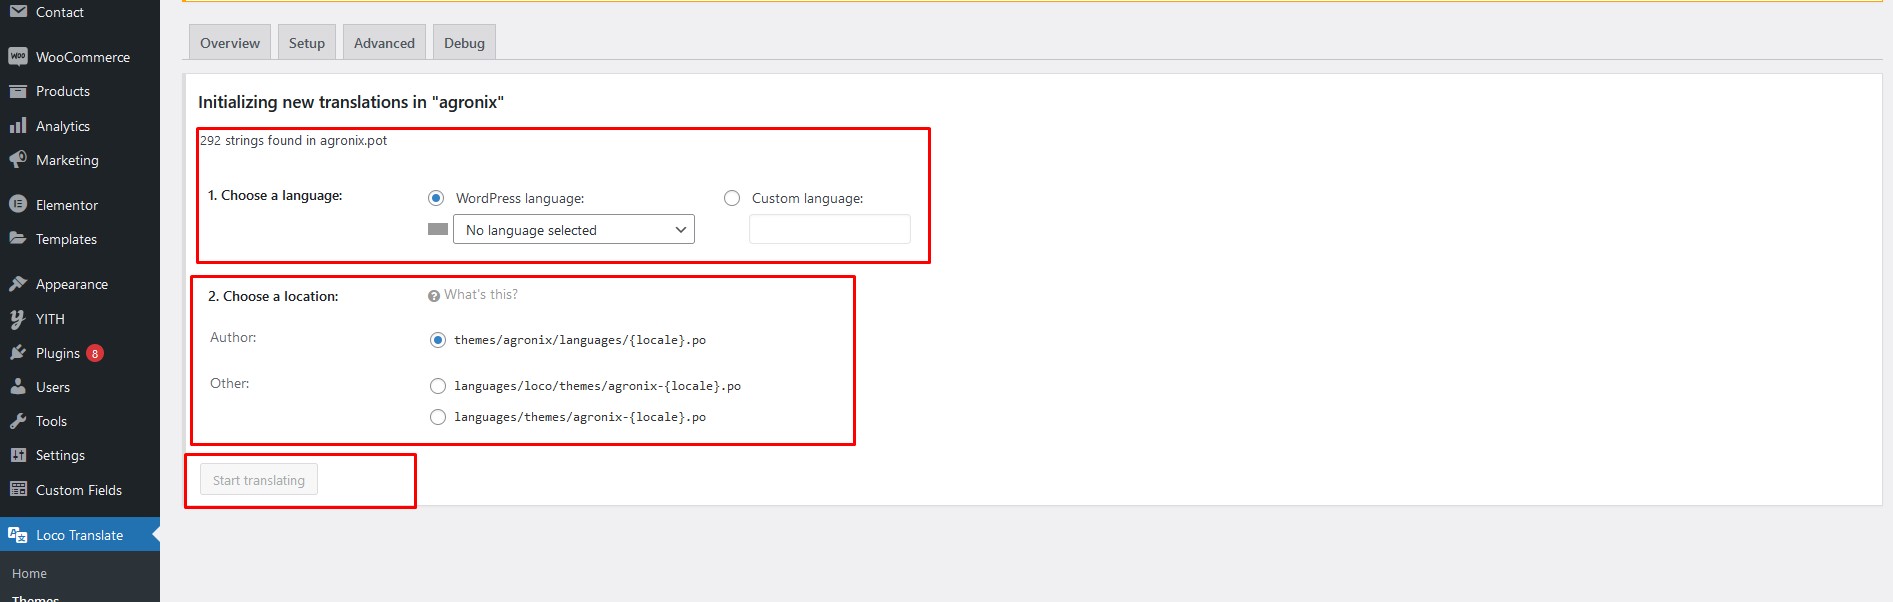Open the Debug tab
The image size is (1893, 602).
click(464, 43)
